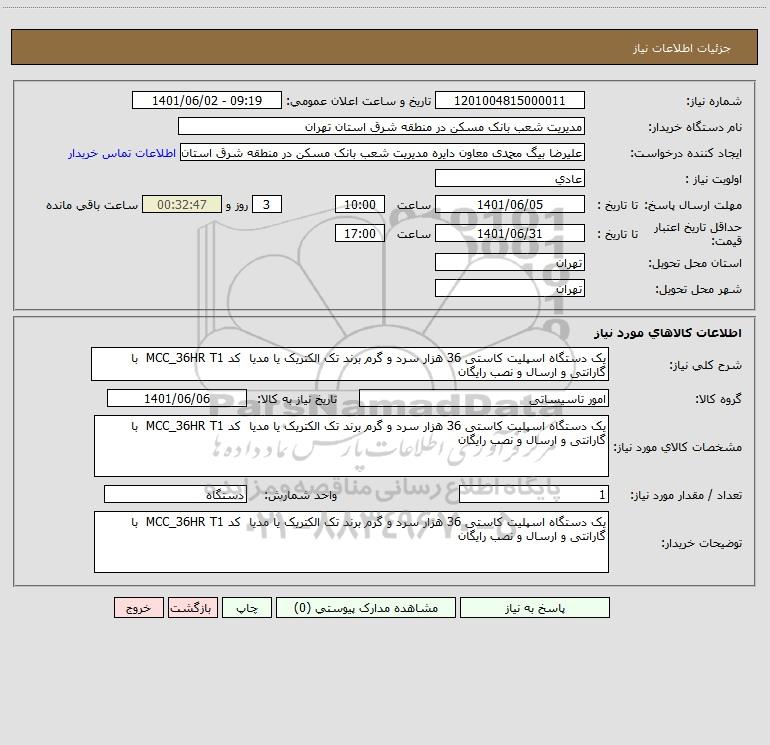Click the تاریخ نیاز به کالا field 1401/06/06
The height and width of the screenshot is (745, 770).
tap(177, 398)
